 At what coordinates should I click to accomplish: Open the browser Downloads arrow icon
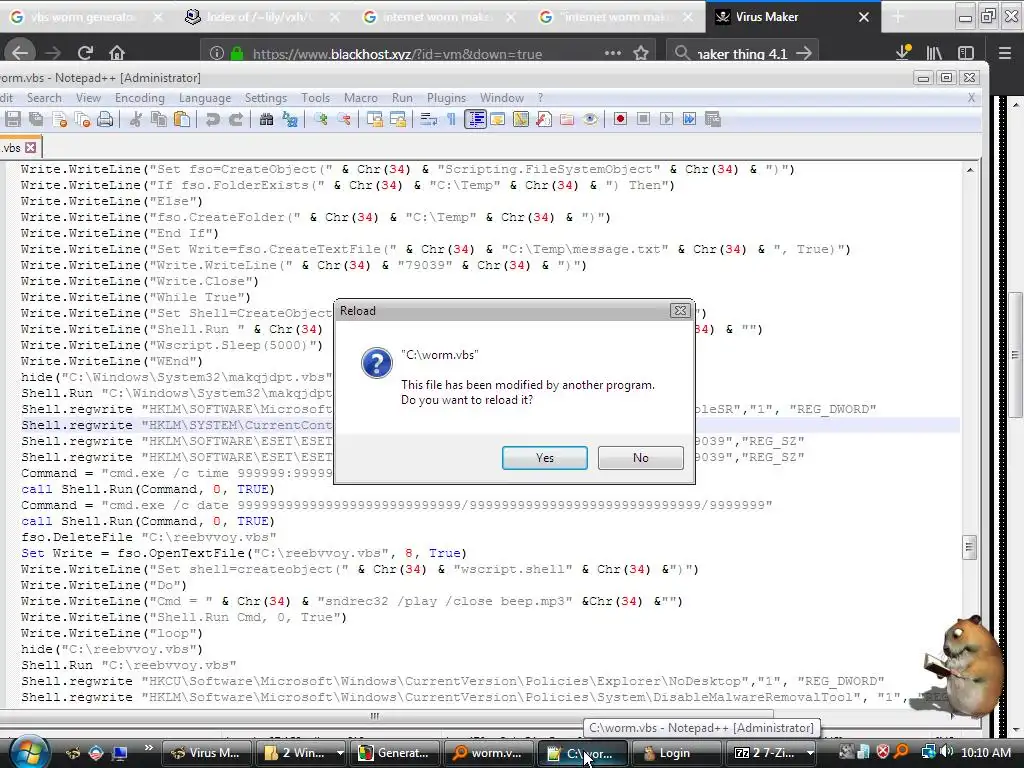(x=903, y=53)
